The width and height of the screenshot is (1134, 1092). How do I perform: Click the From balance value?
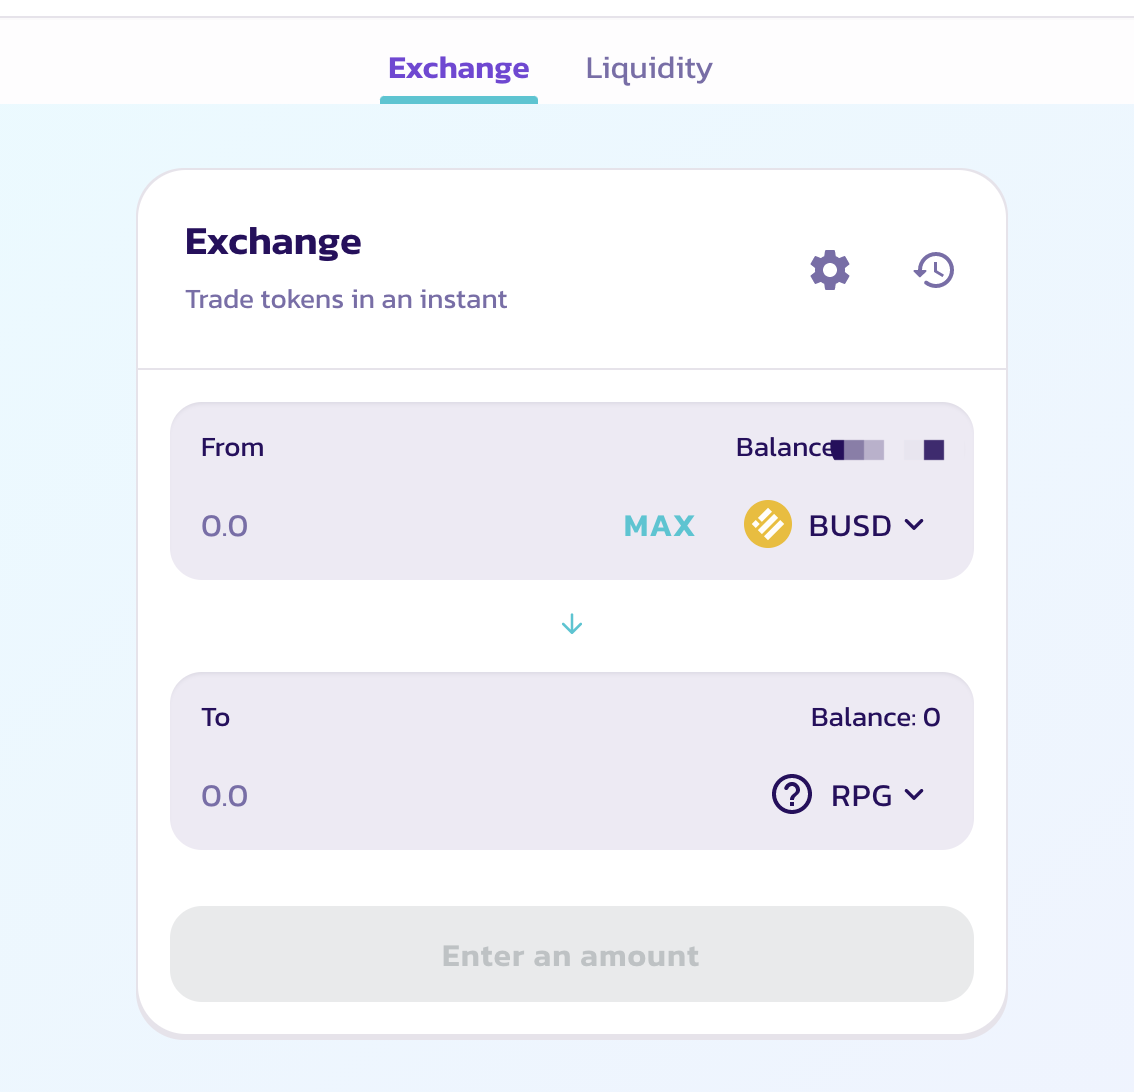(889, 449)
